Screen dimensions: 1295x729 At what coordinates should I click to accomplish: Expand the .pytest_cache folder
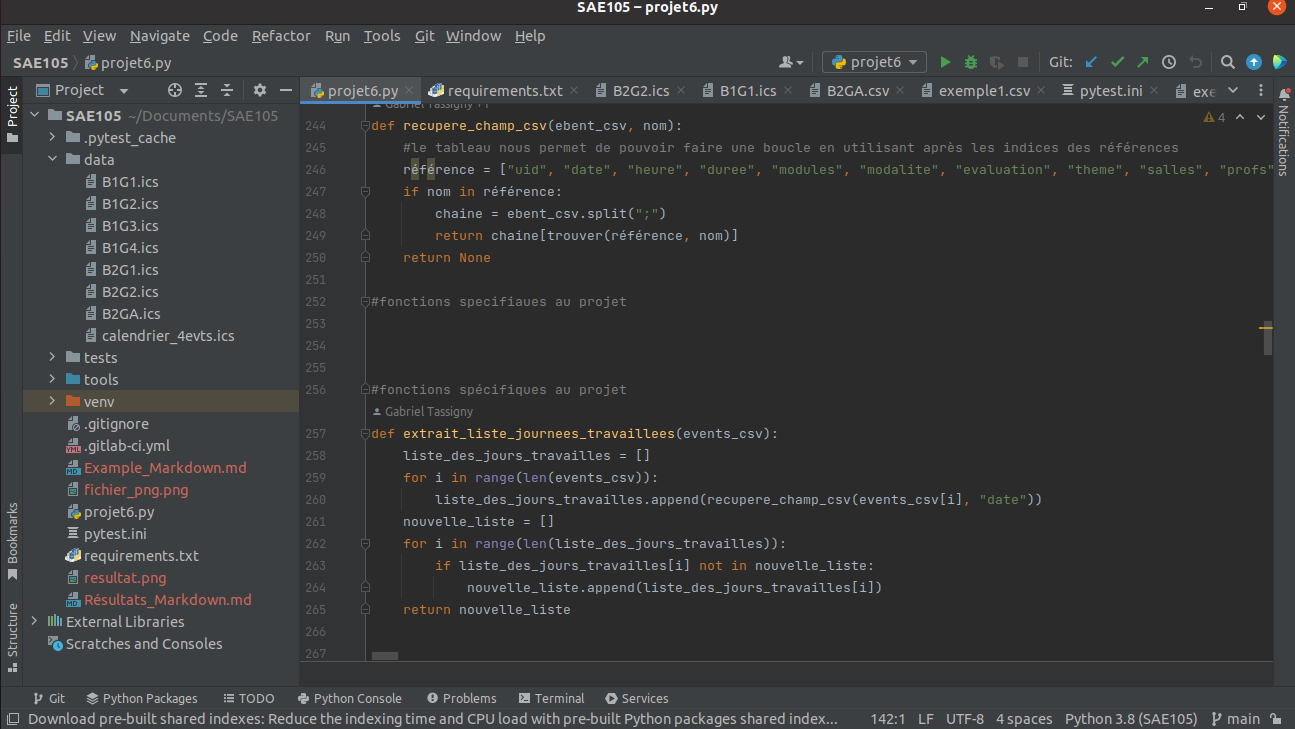[x=52, y=138]
